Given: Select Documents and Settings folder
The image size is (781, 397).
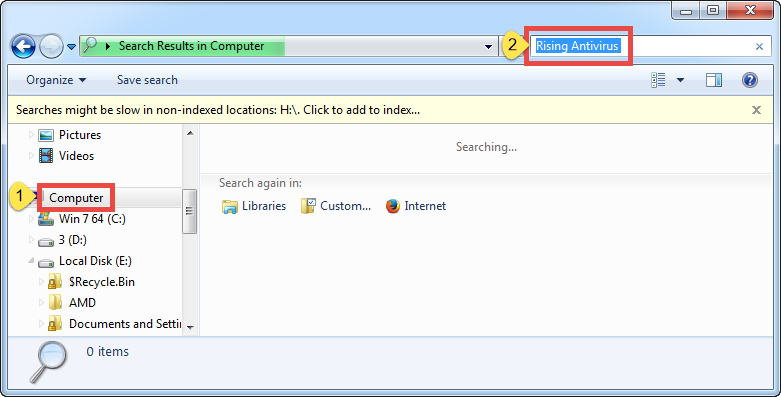Looking at the screenshot, I should 125,323.
